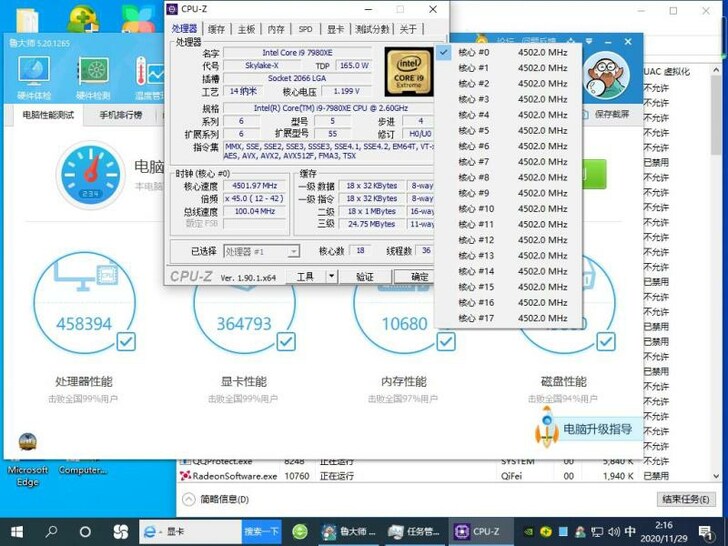Choose 核心 #17 from the core clock list
The image size is (728, 546).
(508, 318)
